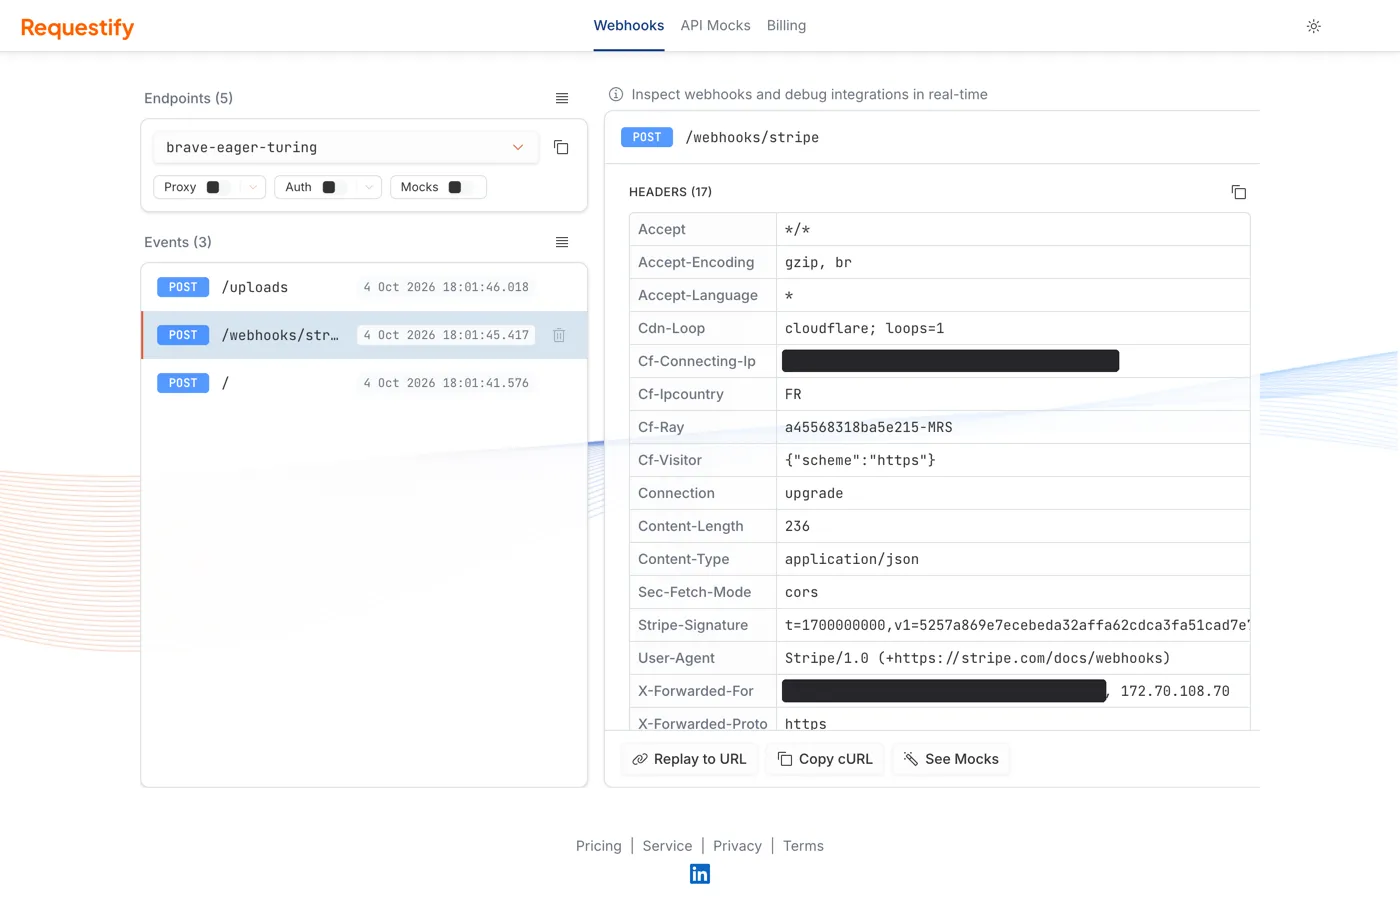
Task: Open the brave-eager-turing endpoint dropdown
Action: point(346,147)
